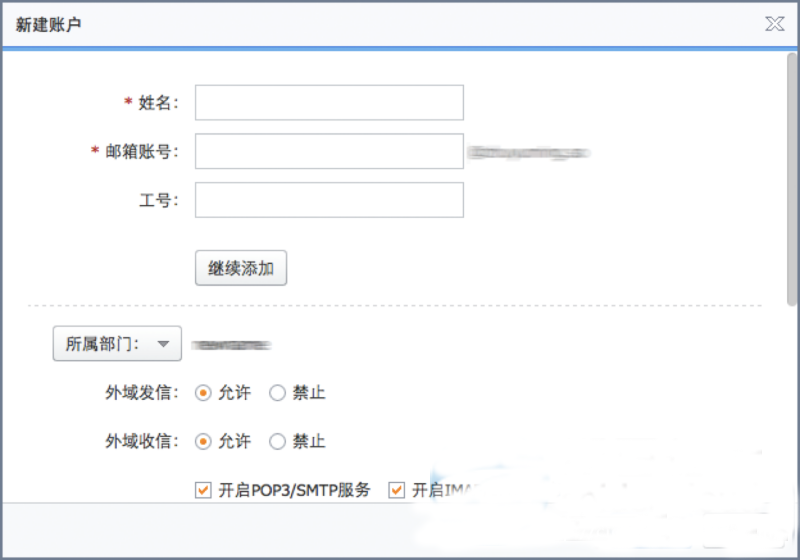Close the 新建账户 dialog

pyautogui.click(x=774, y=24)
